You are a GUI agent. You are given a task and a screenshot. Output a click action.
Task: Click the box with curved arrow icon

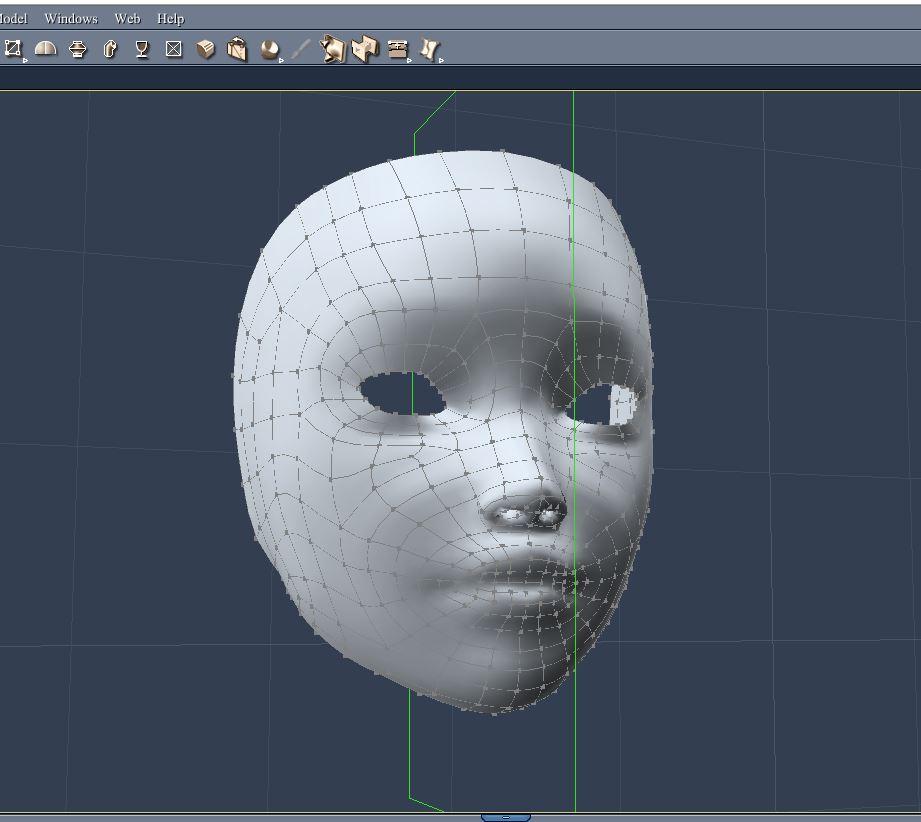(237, 49)
